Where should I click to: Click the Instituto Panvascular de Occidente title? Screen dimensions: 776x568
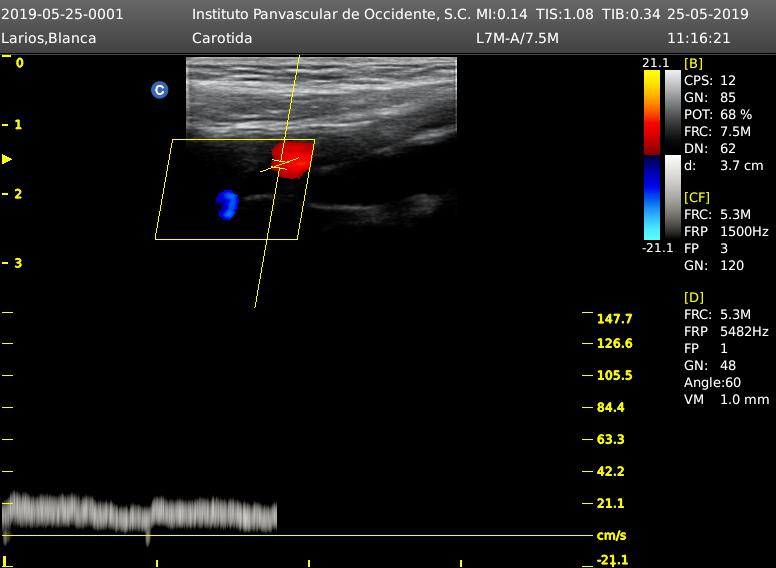point(332,14)
